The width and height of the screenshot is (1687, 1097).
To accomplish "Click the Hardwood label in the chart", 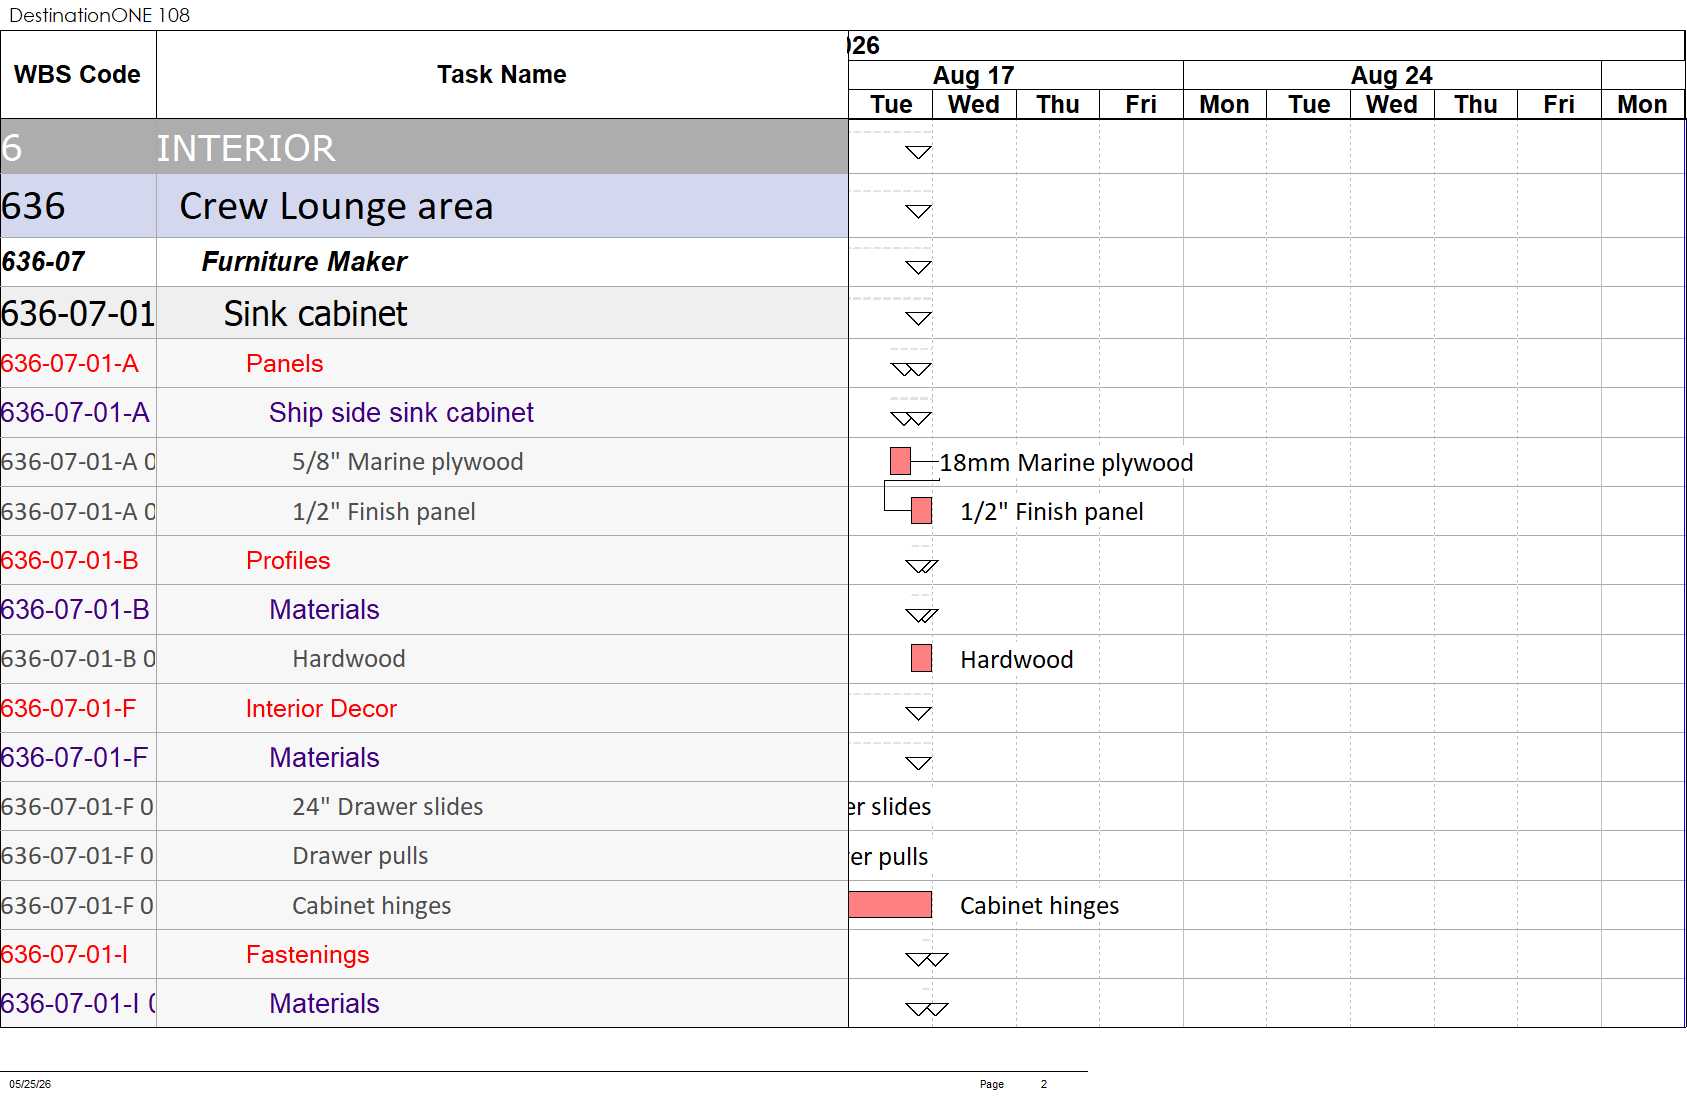I will pyautogui.click(x=1016, y=659).
